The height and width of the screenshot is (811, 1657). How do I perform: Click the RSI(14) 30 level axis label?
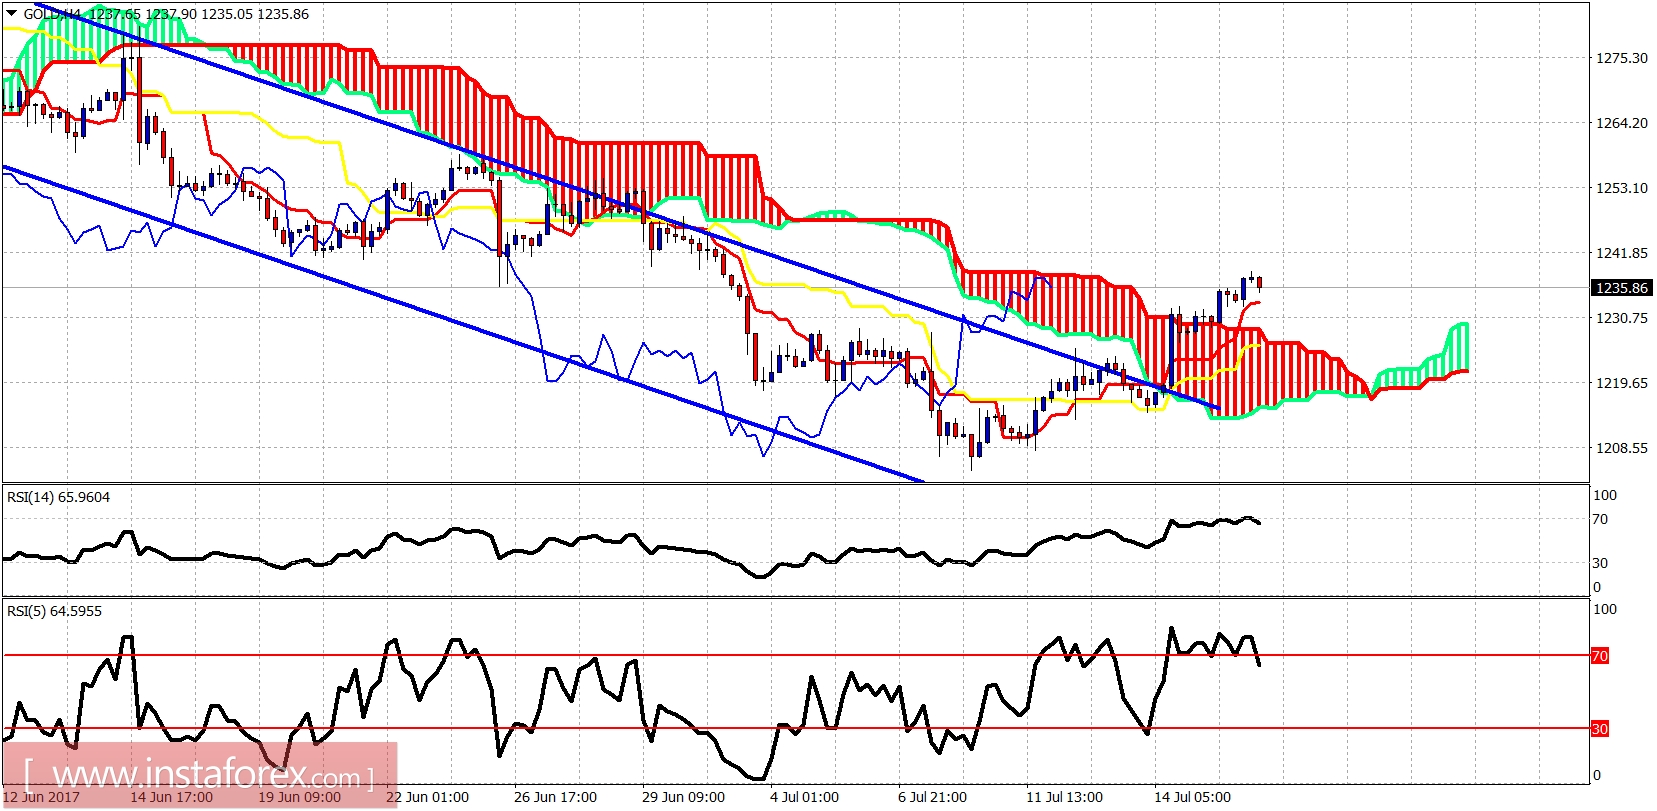(1600, 563)
